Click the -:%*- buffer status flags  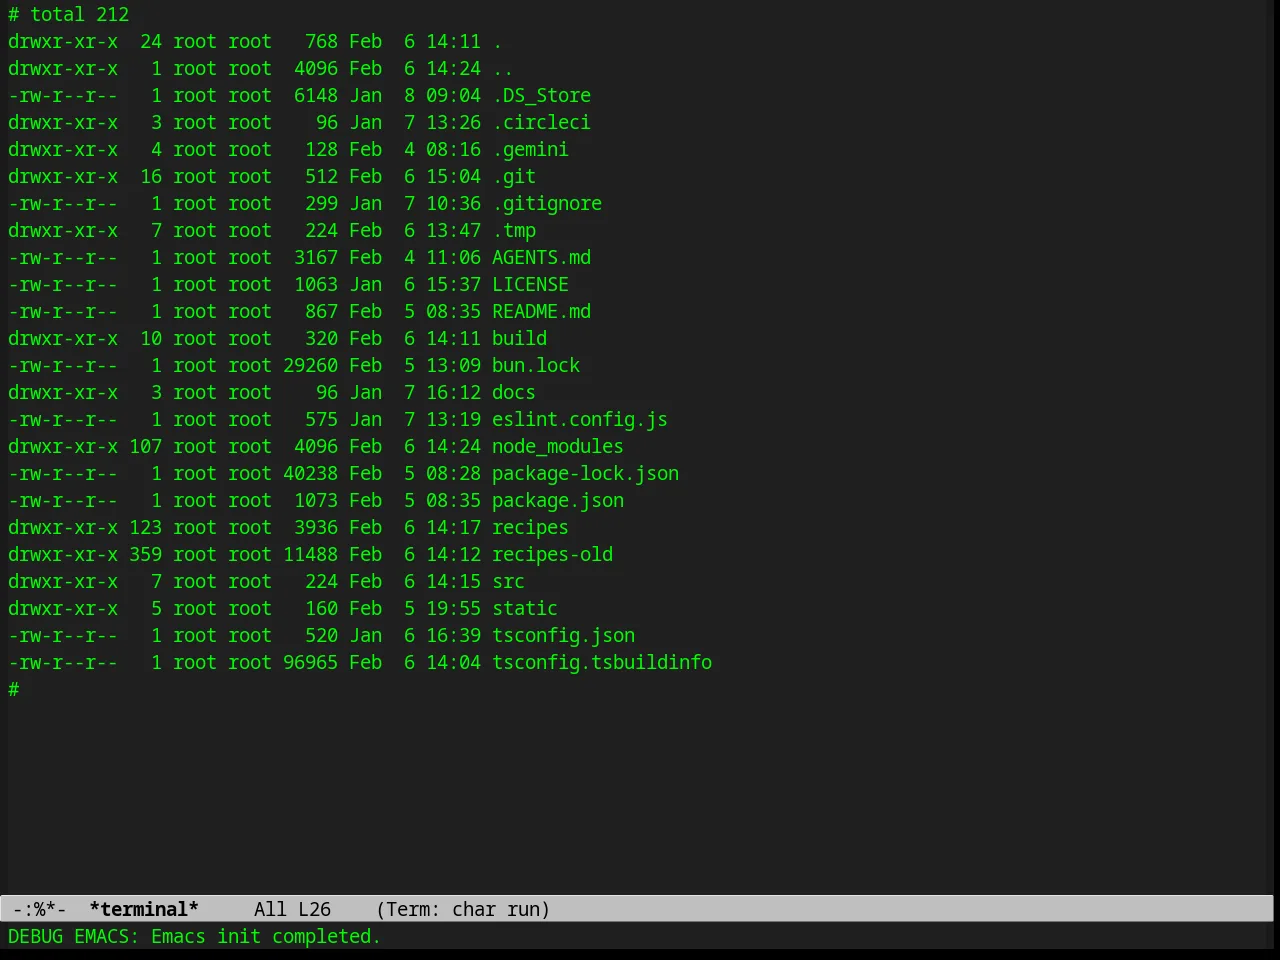click(x=39, y=909)
